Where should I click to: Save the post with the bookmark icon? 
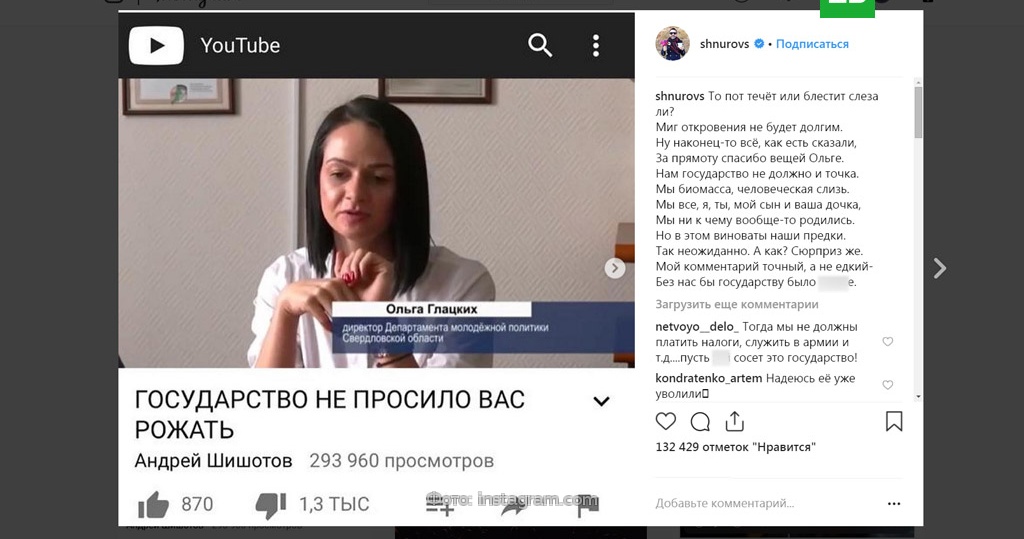[x=894, y=421]
